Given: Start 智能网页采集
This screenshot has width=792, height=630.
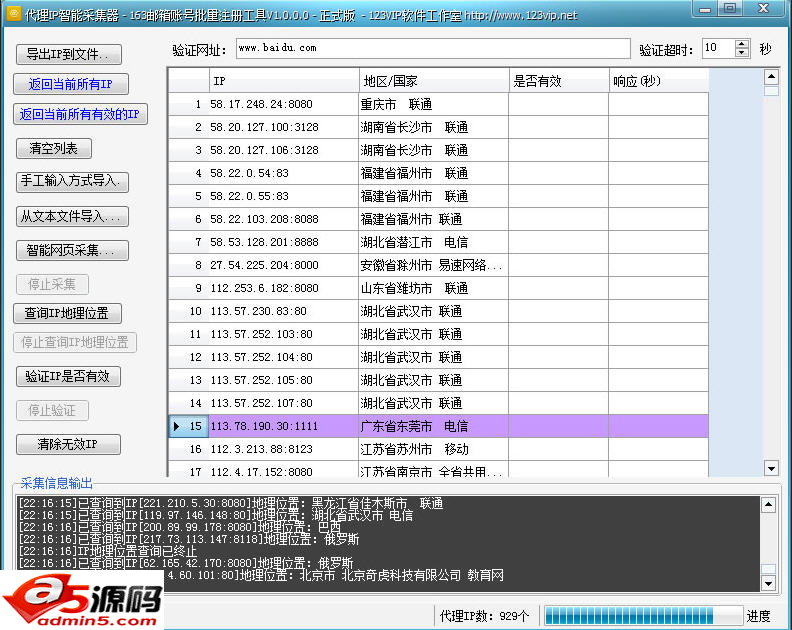Looking at the screenshot, I should [x=72, y=250].
